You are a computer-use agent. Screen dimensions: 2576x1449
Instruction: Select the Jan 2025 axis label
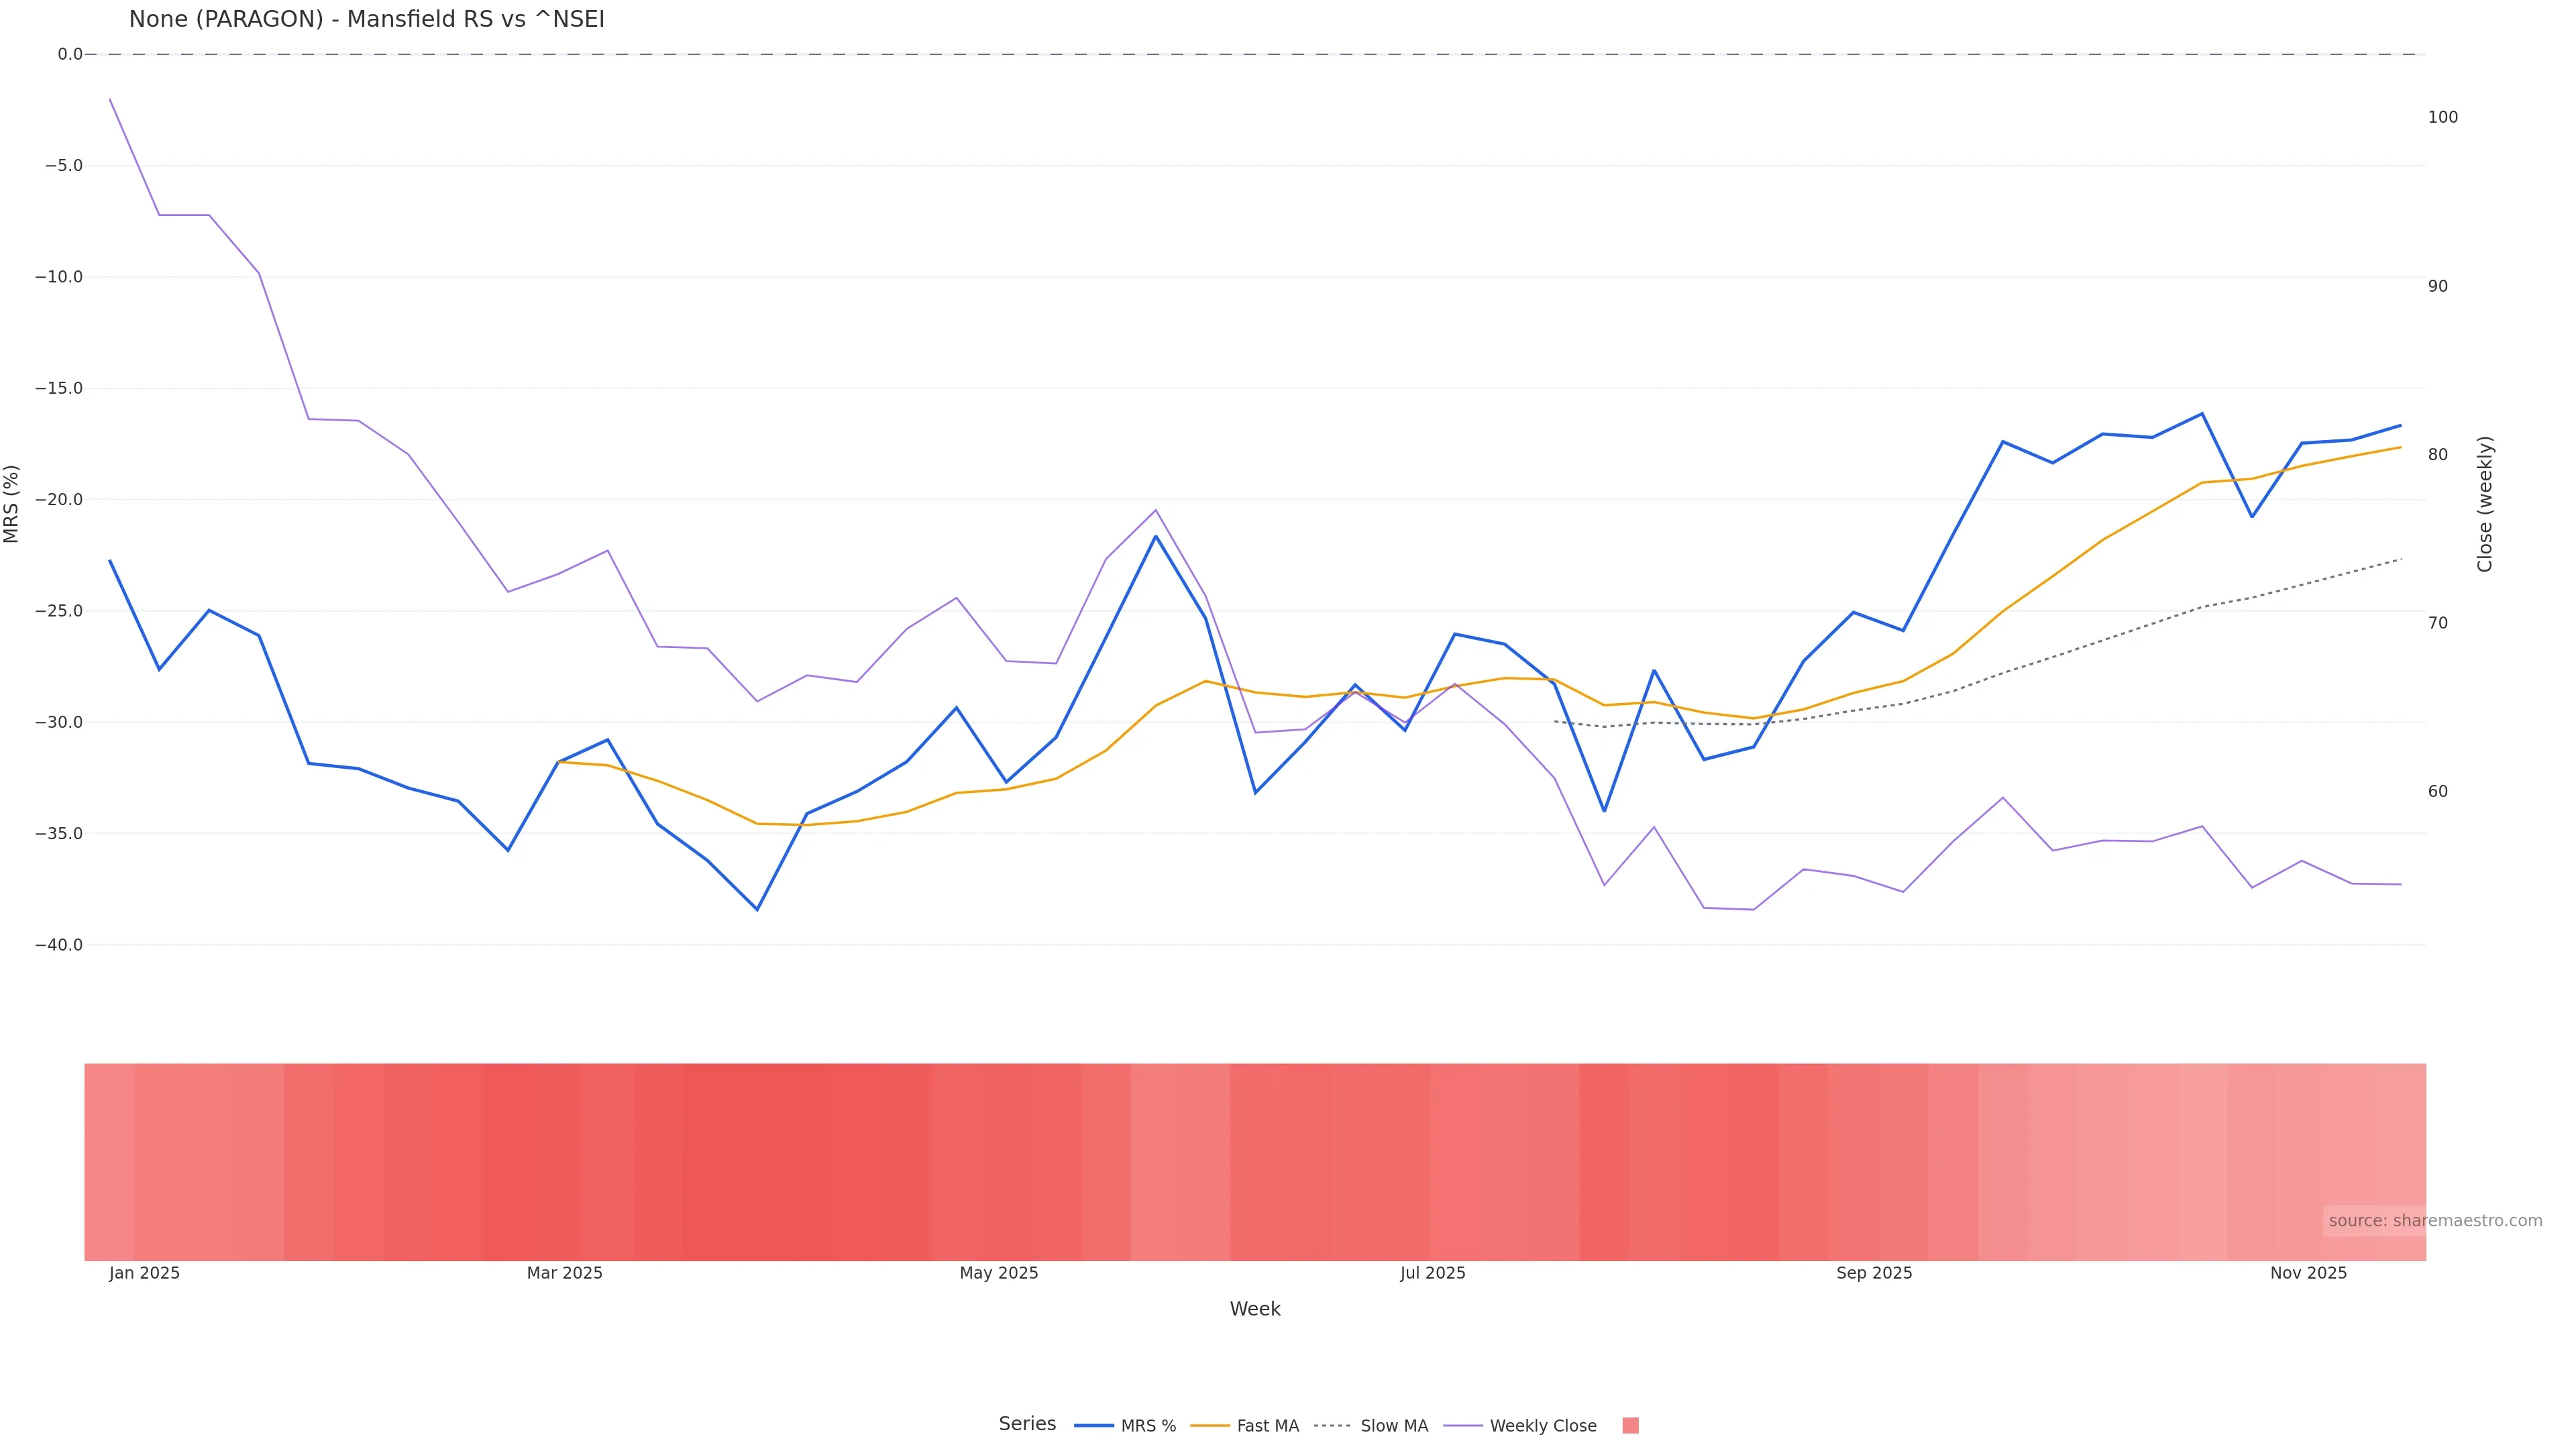tap(145, 1273)
